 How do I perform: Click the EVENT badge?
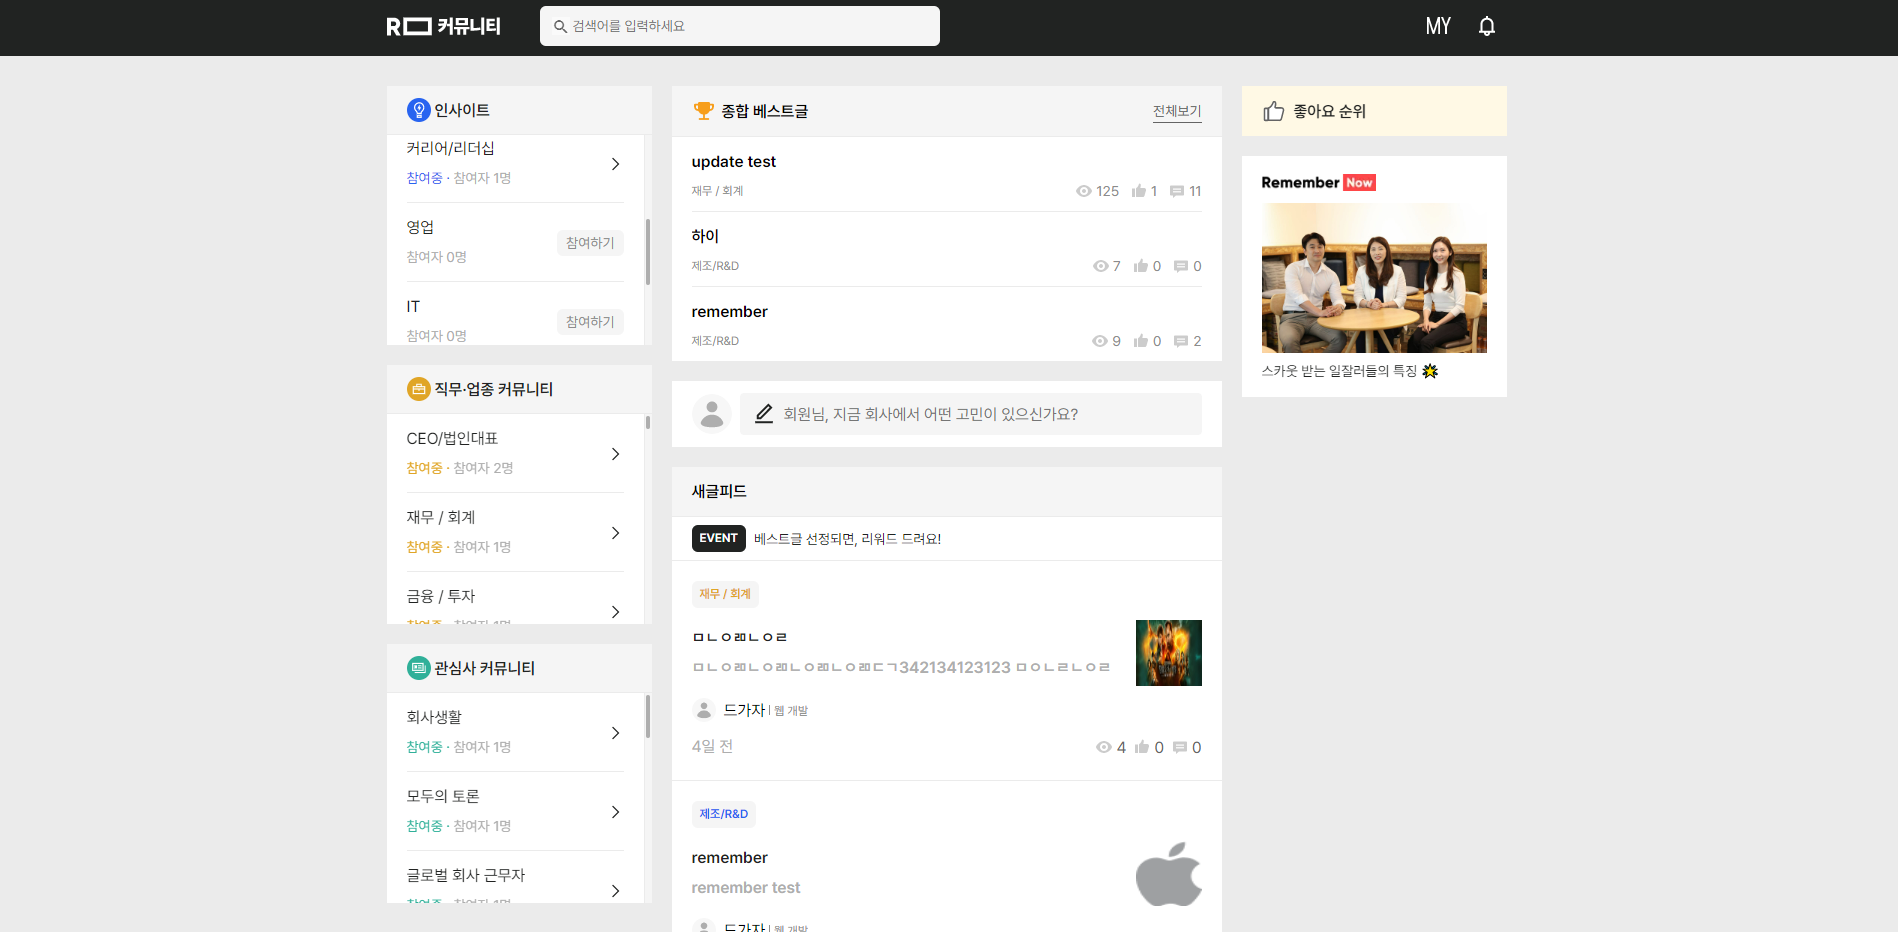click(719, 538)
